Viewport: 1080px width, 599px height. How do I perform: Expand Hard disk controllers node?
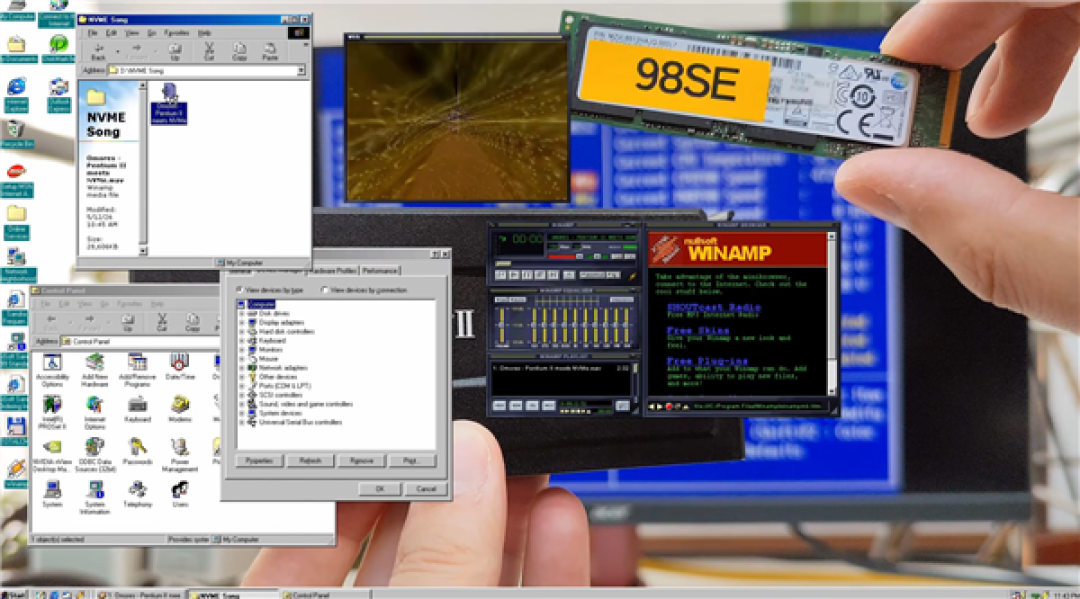[242, 331]
